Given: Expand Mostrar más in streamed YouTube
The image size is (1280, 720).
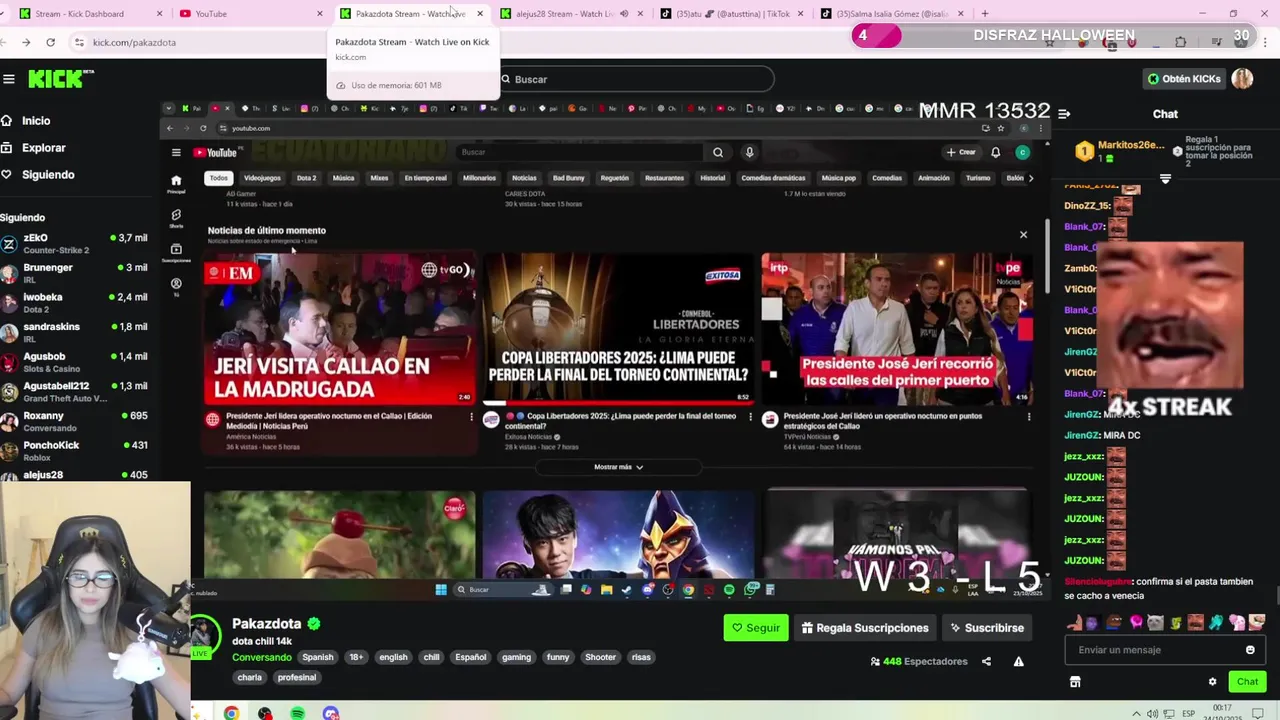Looking at the screenshot, I should (618, 467).
